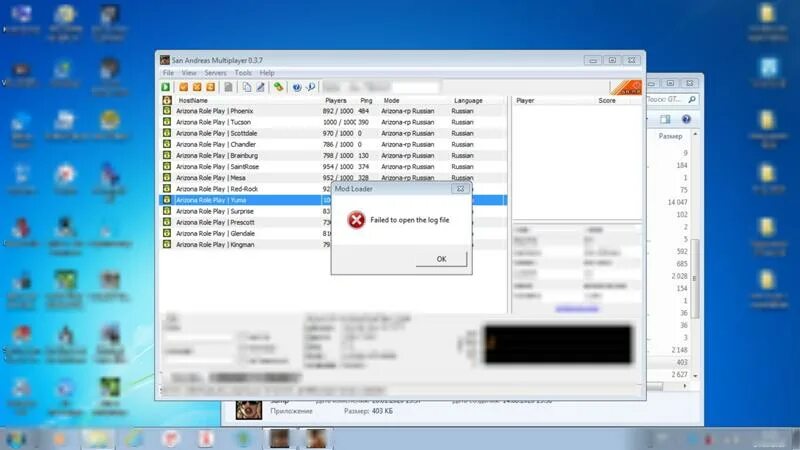Viewport: 800px width, 450px height.
Task: Click the first photo thumbnail on the taskbar
Action: (279, 439)
